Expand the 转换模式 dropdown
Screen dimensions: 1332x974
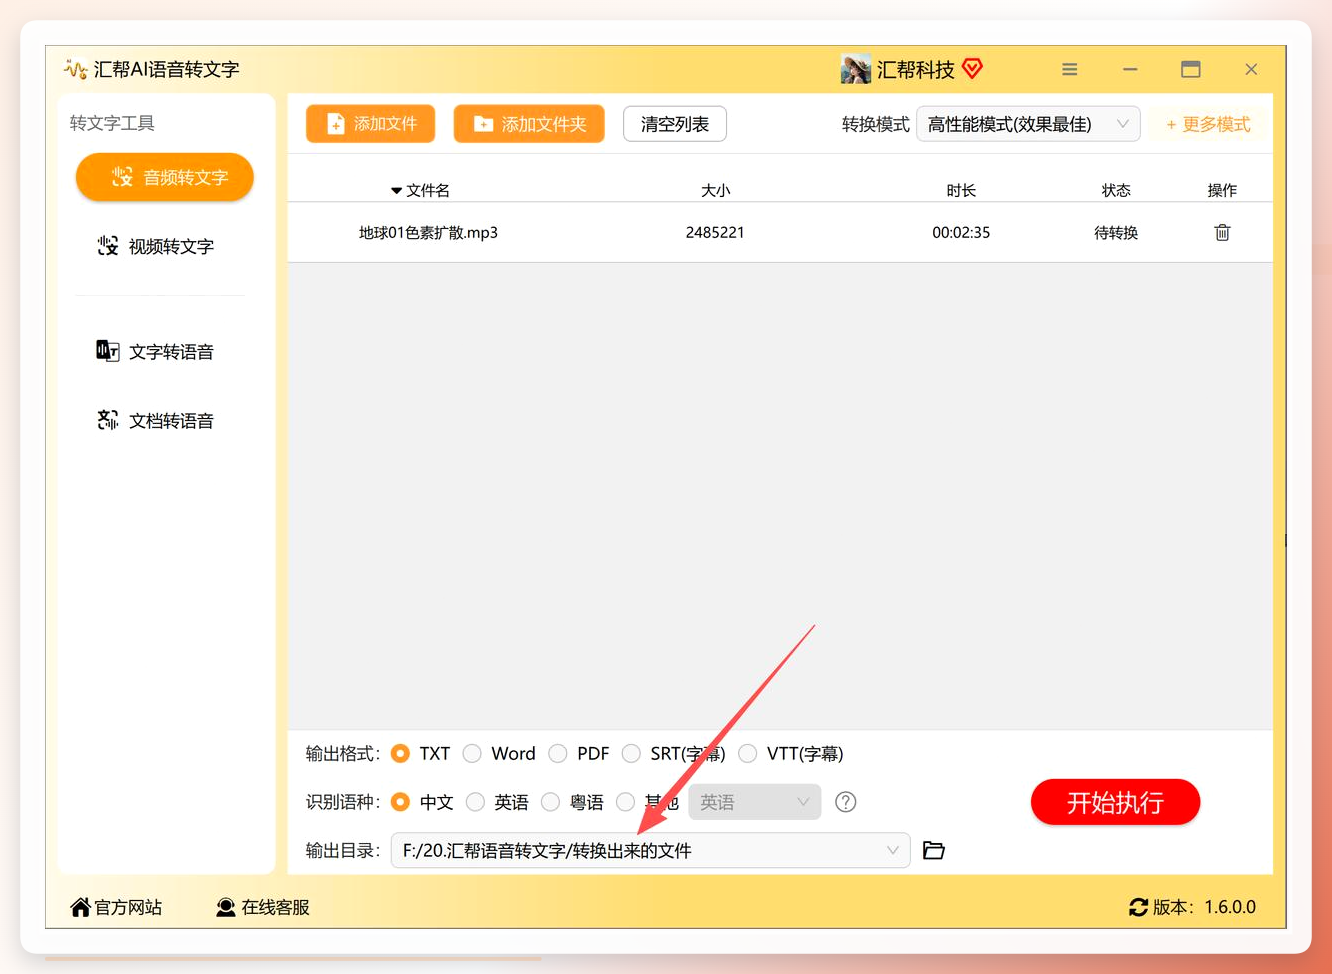(1028, 124)
